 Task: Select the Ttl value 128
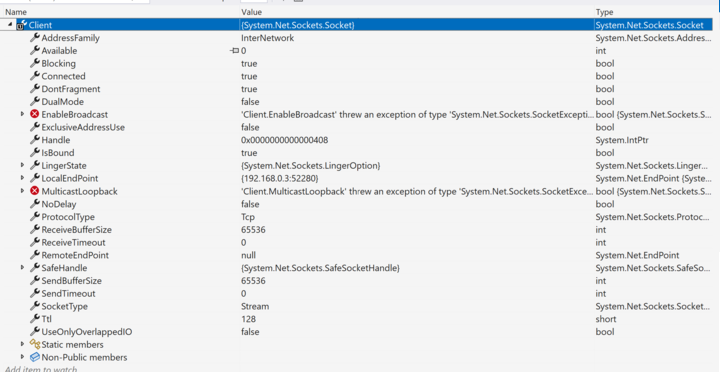click(248, 319)
